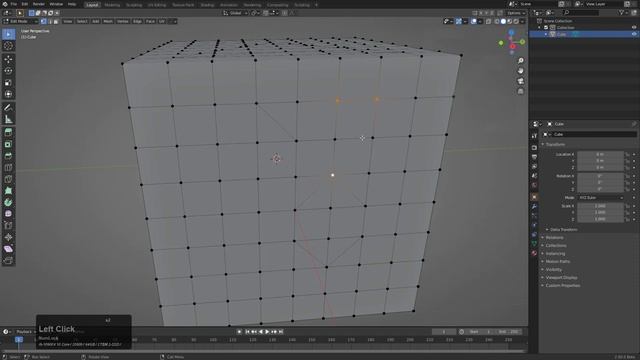This screenshot has height=360, width=640.
Task: Open the Vertex menu in viewport header
Action: [122, 21]
